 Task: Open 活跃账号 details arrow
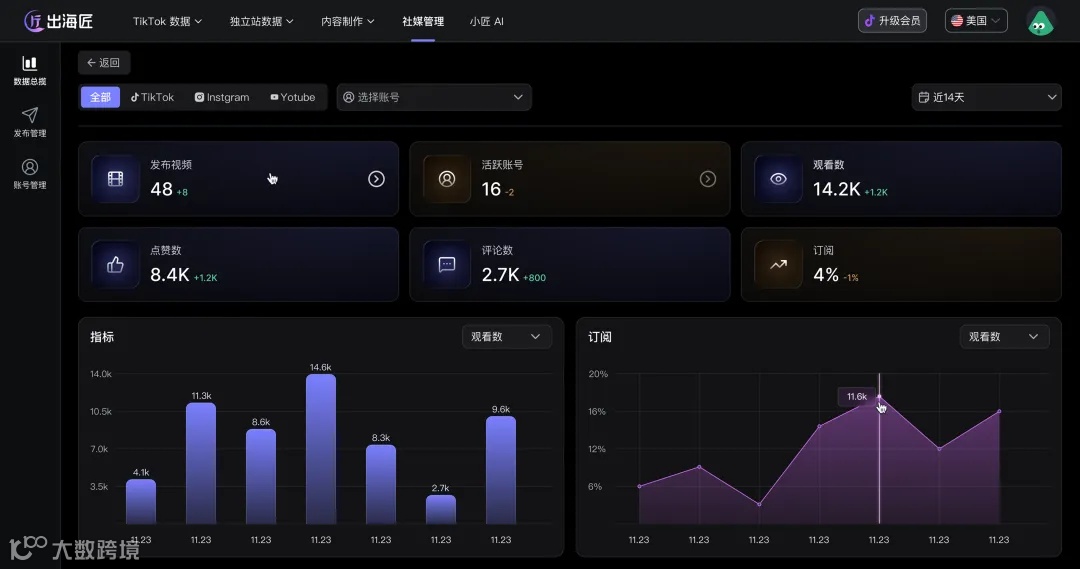(707, 179)
